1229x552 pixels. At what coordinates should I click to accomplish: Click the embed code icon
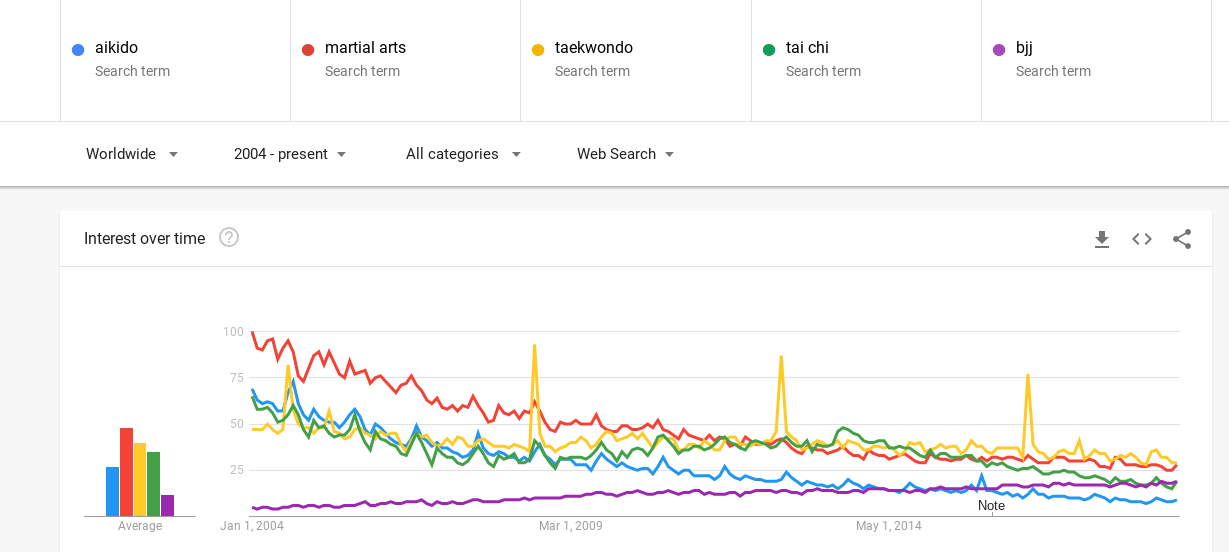tap(1142, 239)
